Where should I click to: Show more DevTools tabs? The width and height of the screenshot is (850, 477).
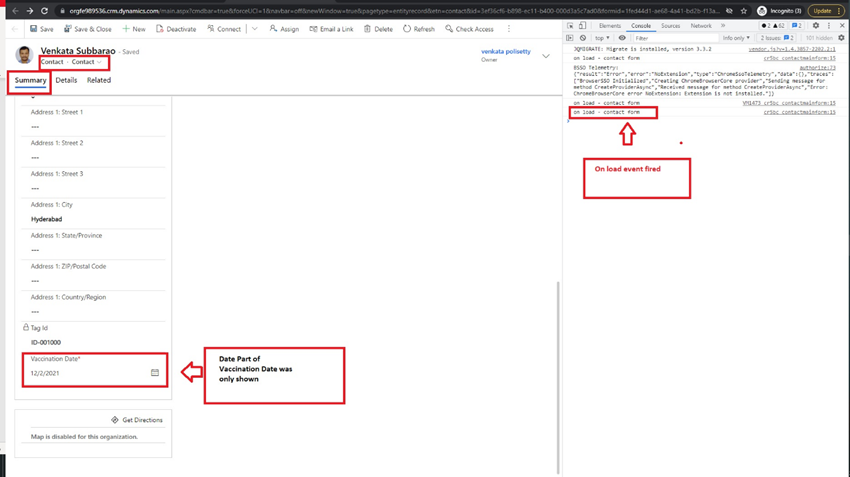click(723, 26)
